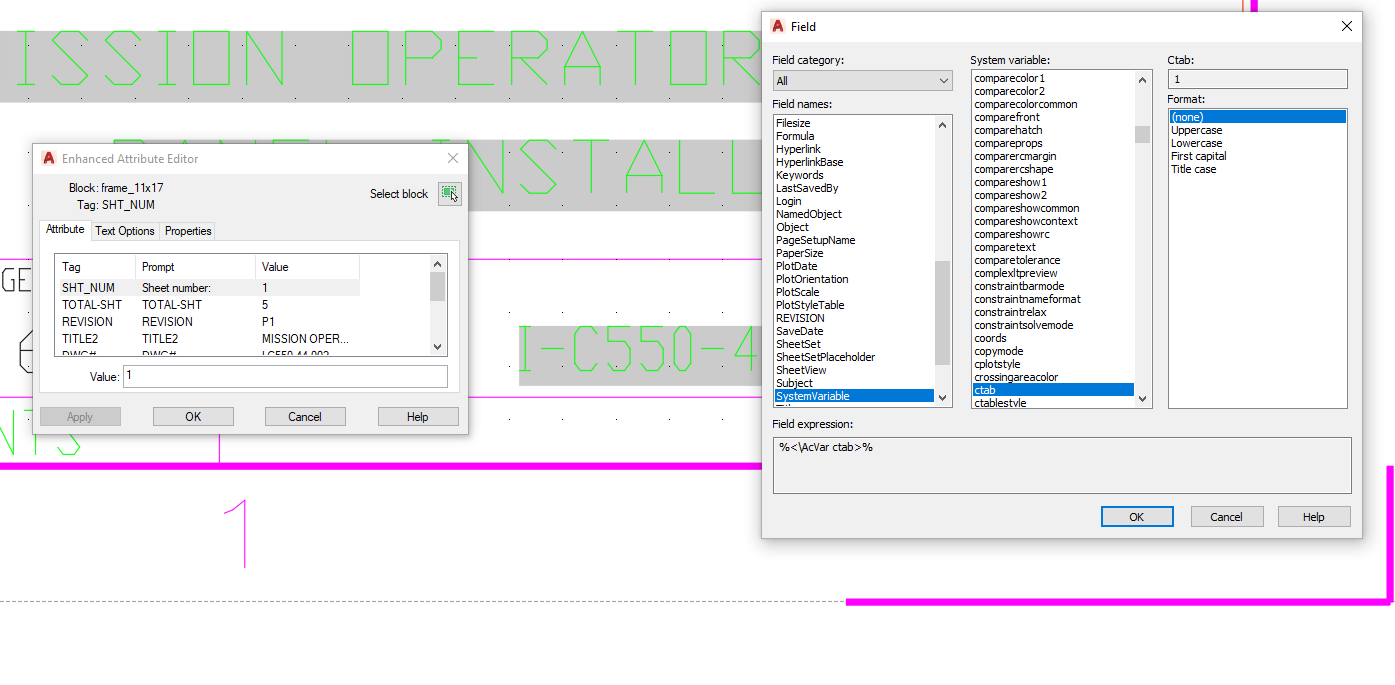Click the Select block picker icon
The width and height of the screenshot is (1395, 685).
[450, 193]
